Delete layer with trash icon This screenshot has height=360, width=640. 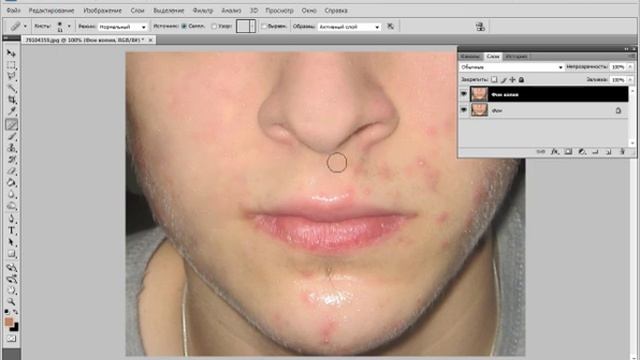[622, 151]
